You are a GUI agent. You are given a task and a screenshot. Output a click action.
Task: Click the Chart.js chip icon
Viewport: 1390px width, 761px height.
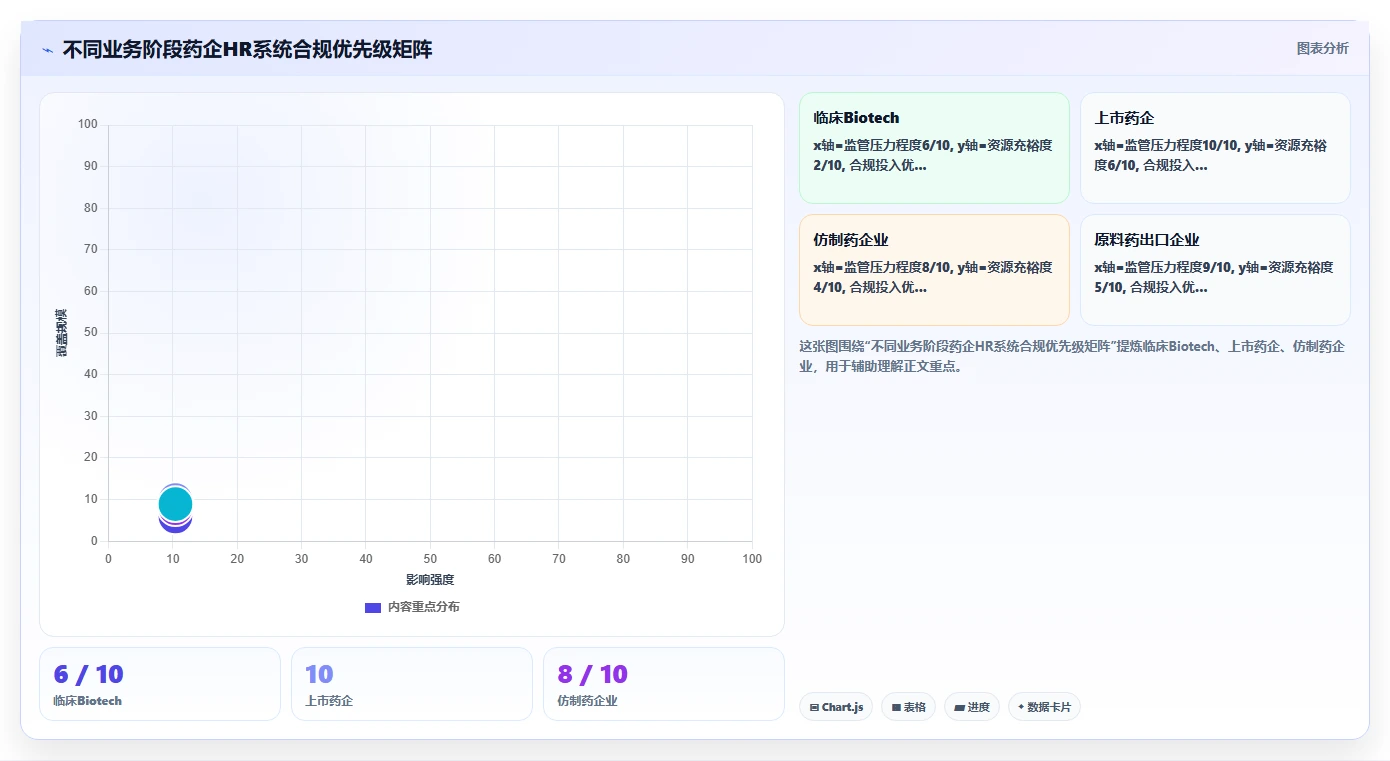click(x=814, y=707)
